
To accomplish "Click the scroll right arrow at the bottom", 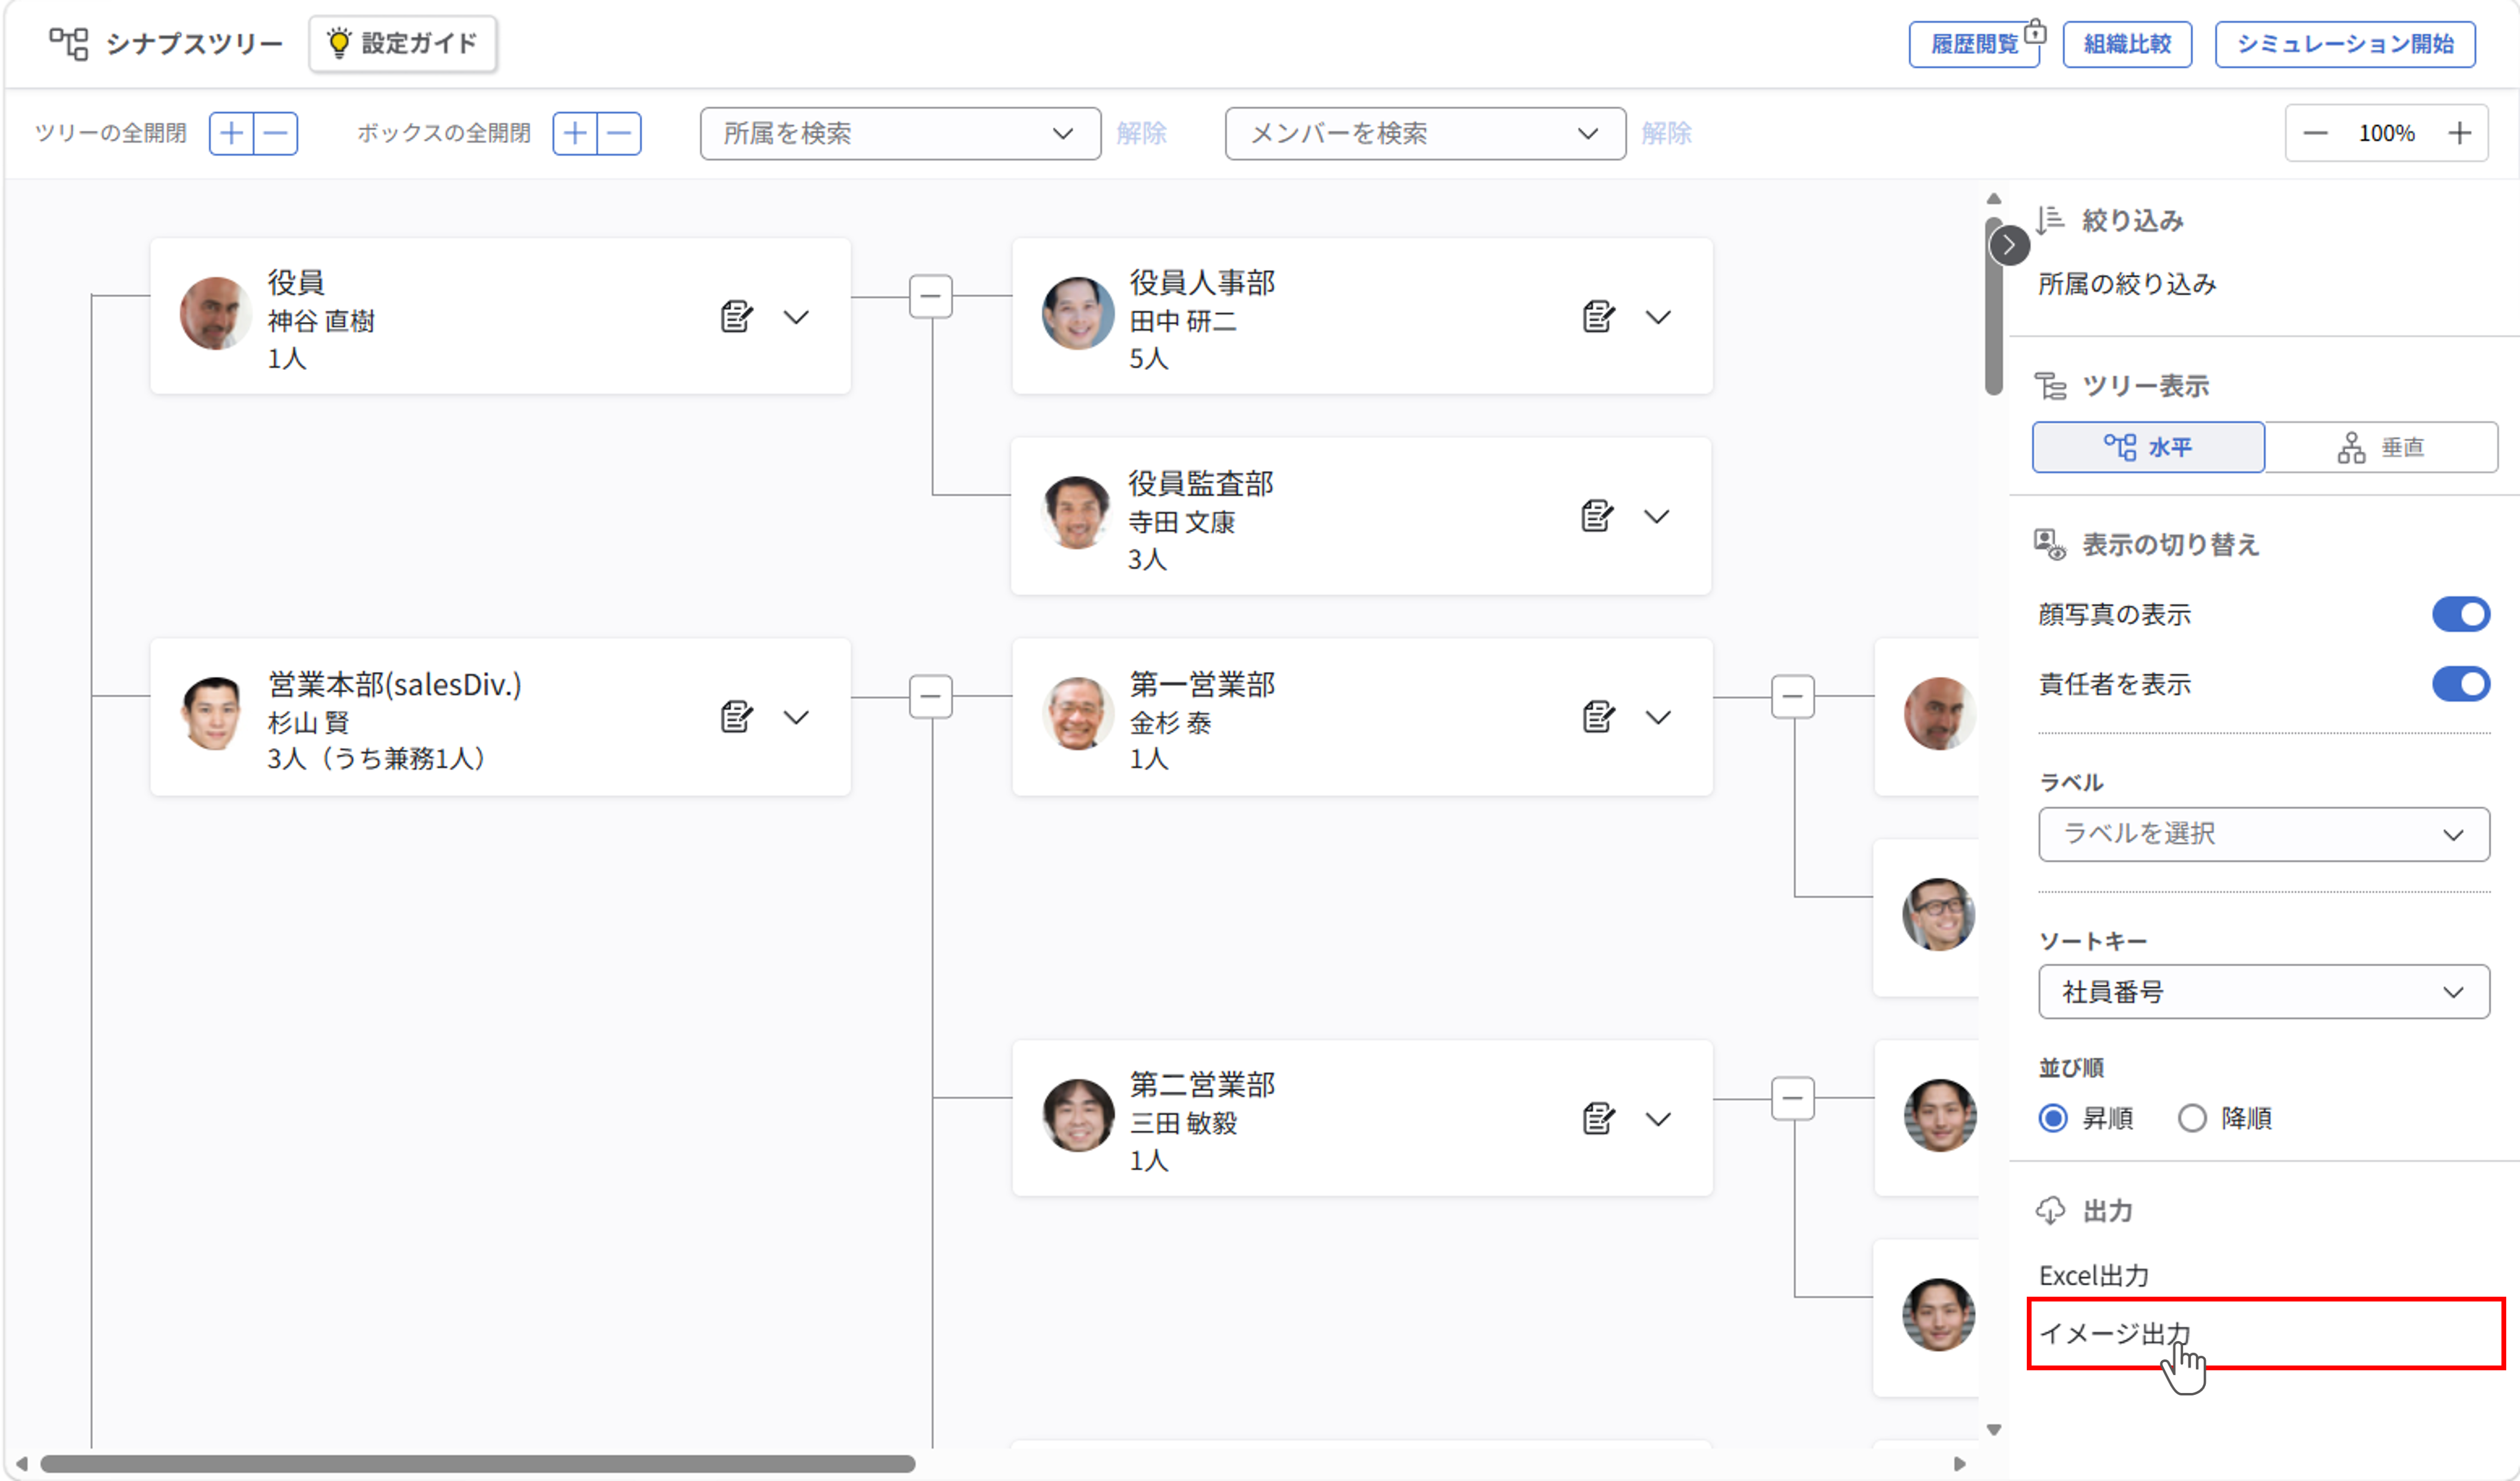I will tap(1959, 1464).
